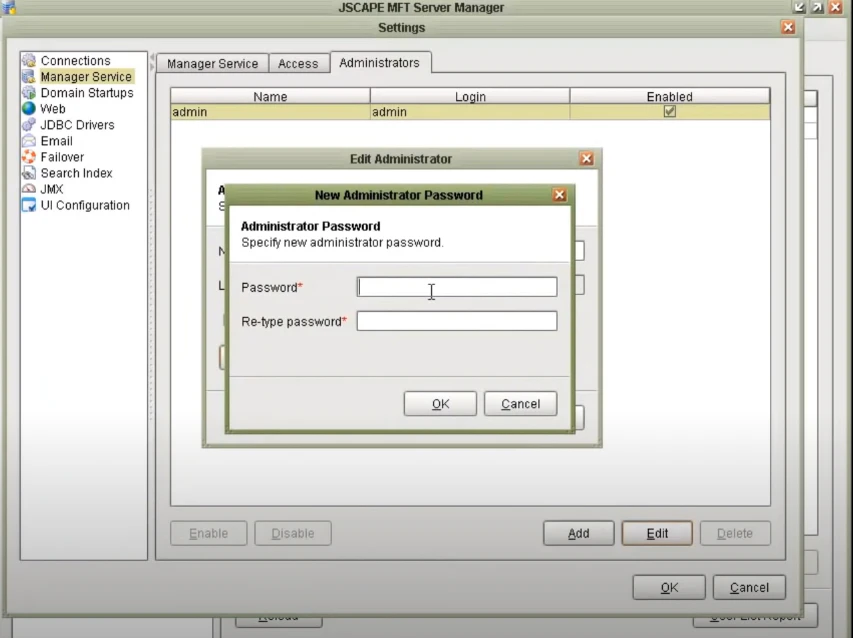853x638 pixels.
Task: Select the Administrators tab
Action: click(x=380, y=62)
